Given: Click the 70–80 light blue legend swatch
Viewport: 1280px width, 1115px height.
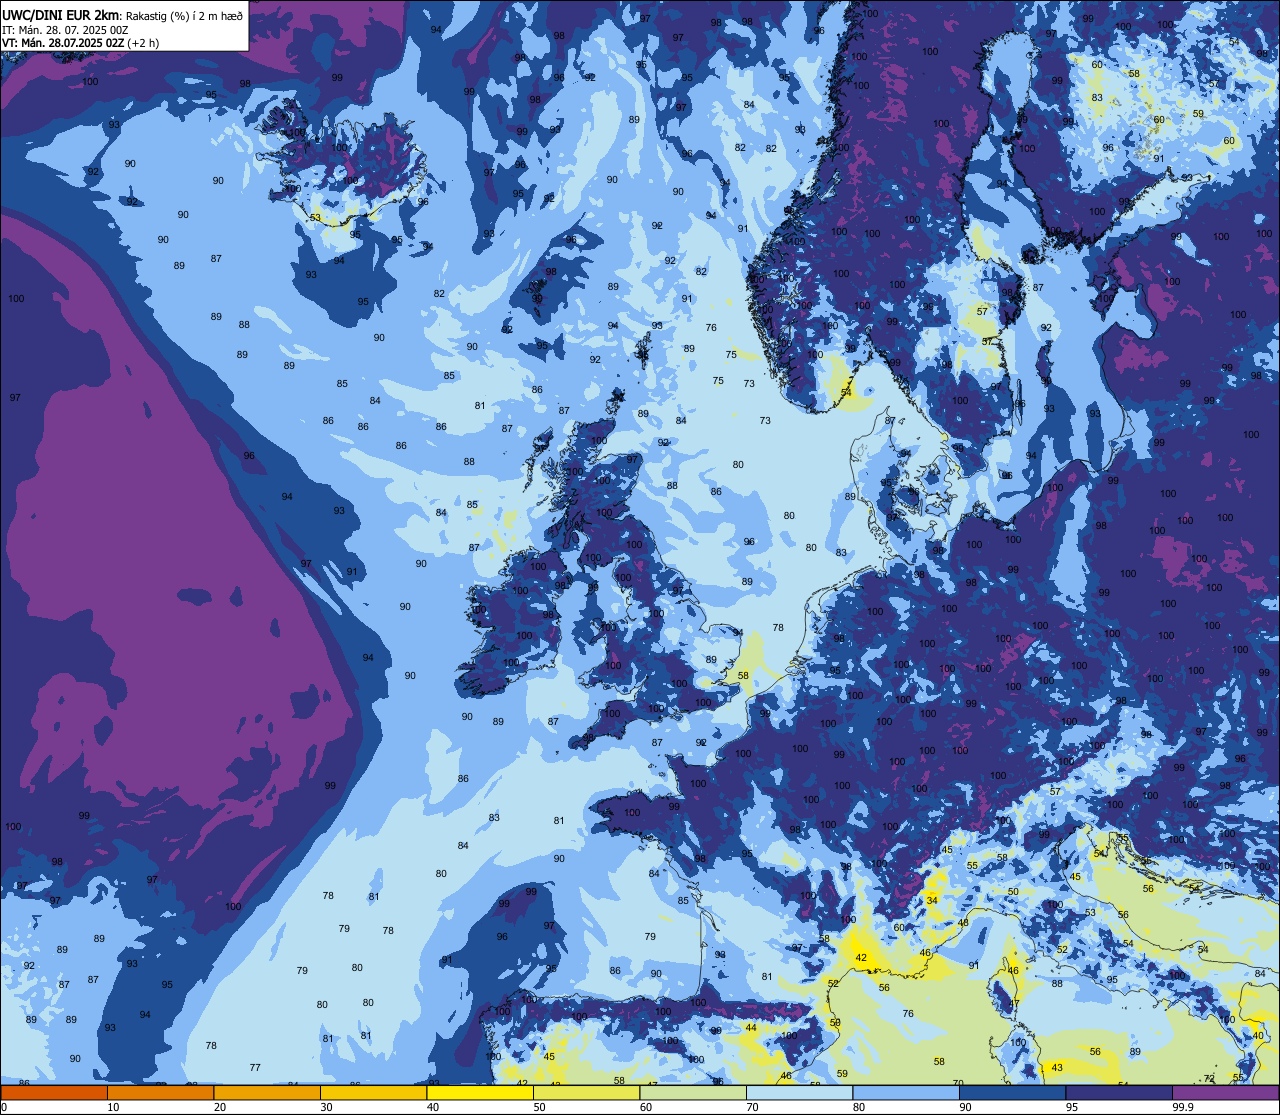Looking at the screenshot, I should [x=799, y=1093].
